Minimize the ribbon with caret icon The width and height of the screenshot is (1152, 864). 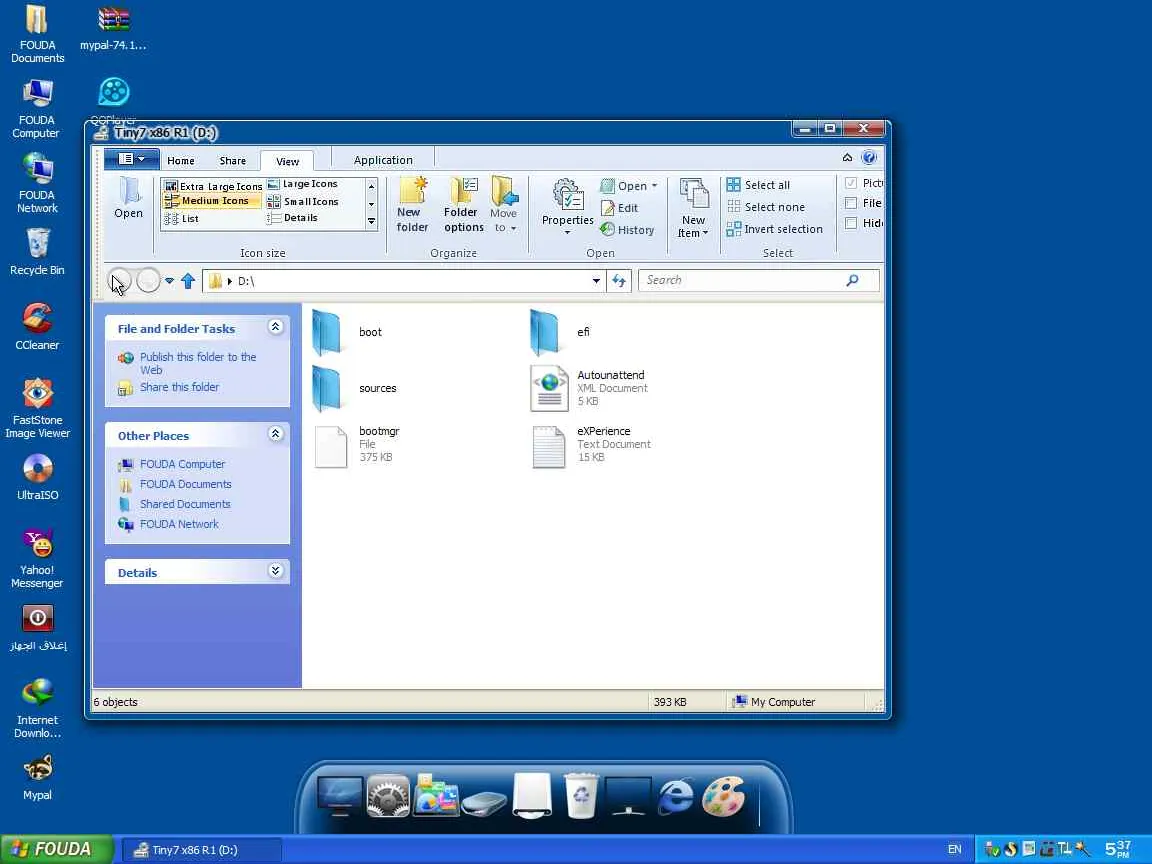click(x=847, y=157)
